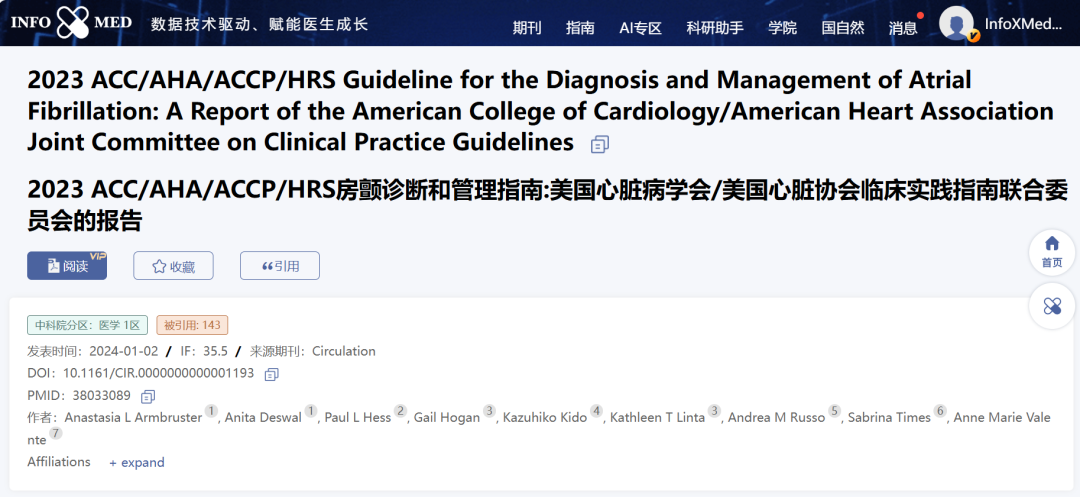Open 消息 notifications
1080x497 pixels.
click(903, 28)
